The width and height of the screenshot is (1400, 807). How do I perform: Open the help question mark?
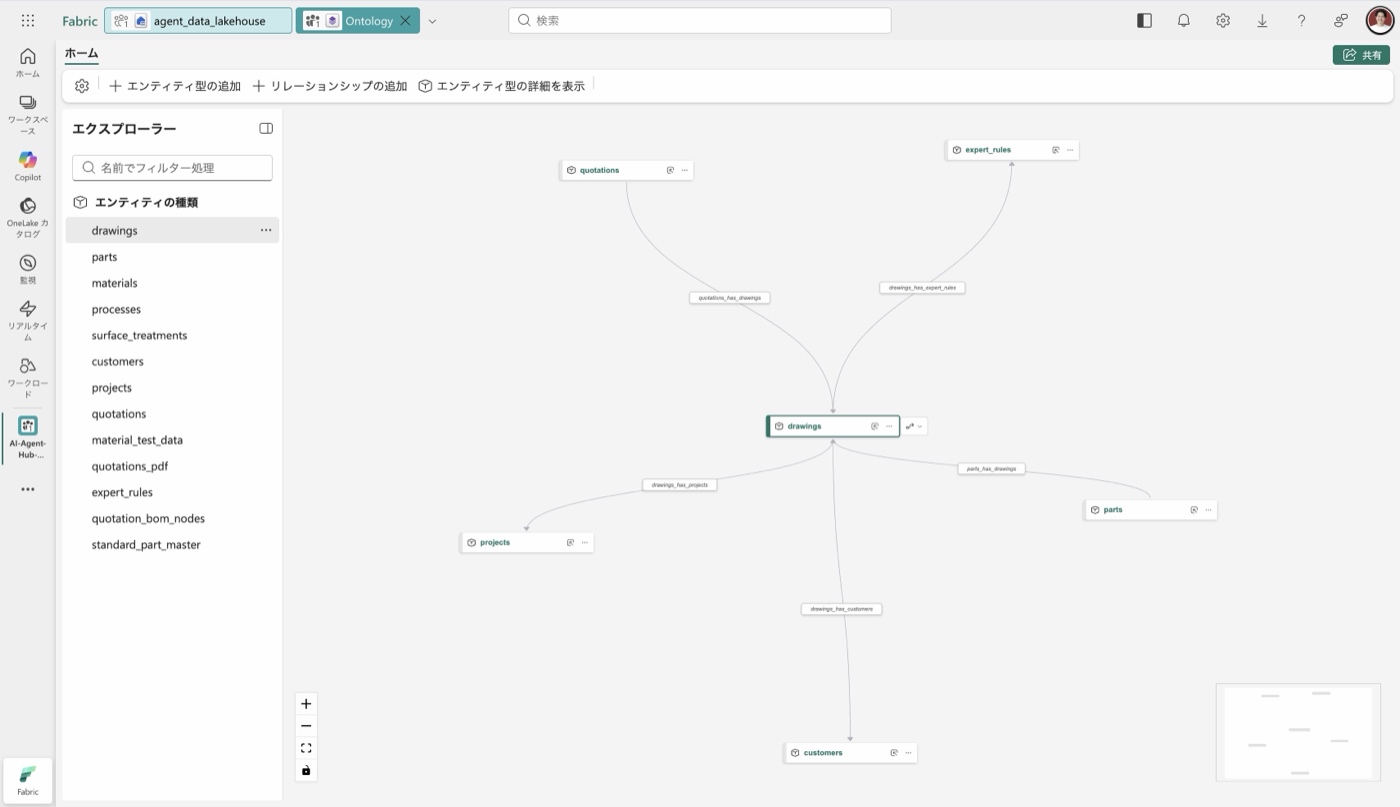pyautogui.click(x=1301, y=20)
